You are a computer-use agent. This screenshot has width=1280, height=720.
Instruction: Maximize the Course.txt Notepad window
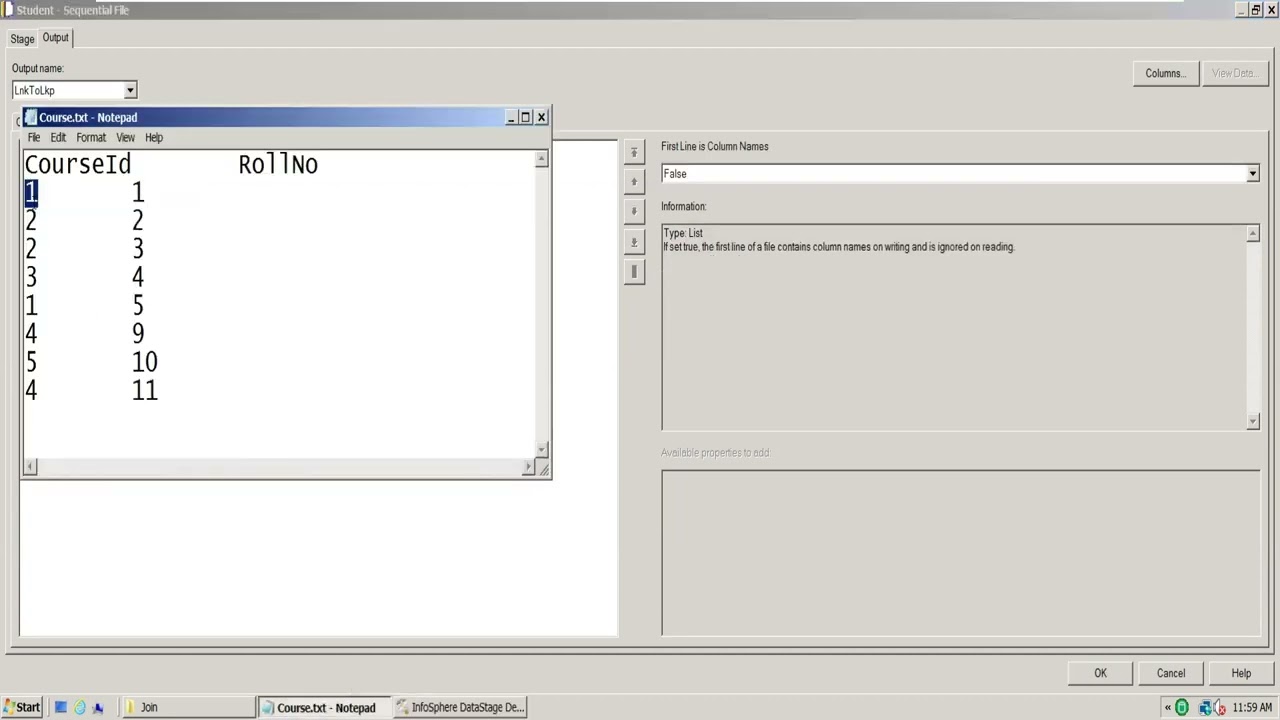[x=525, y=118]
